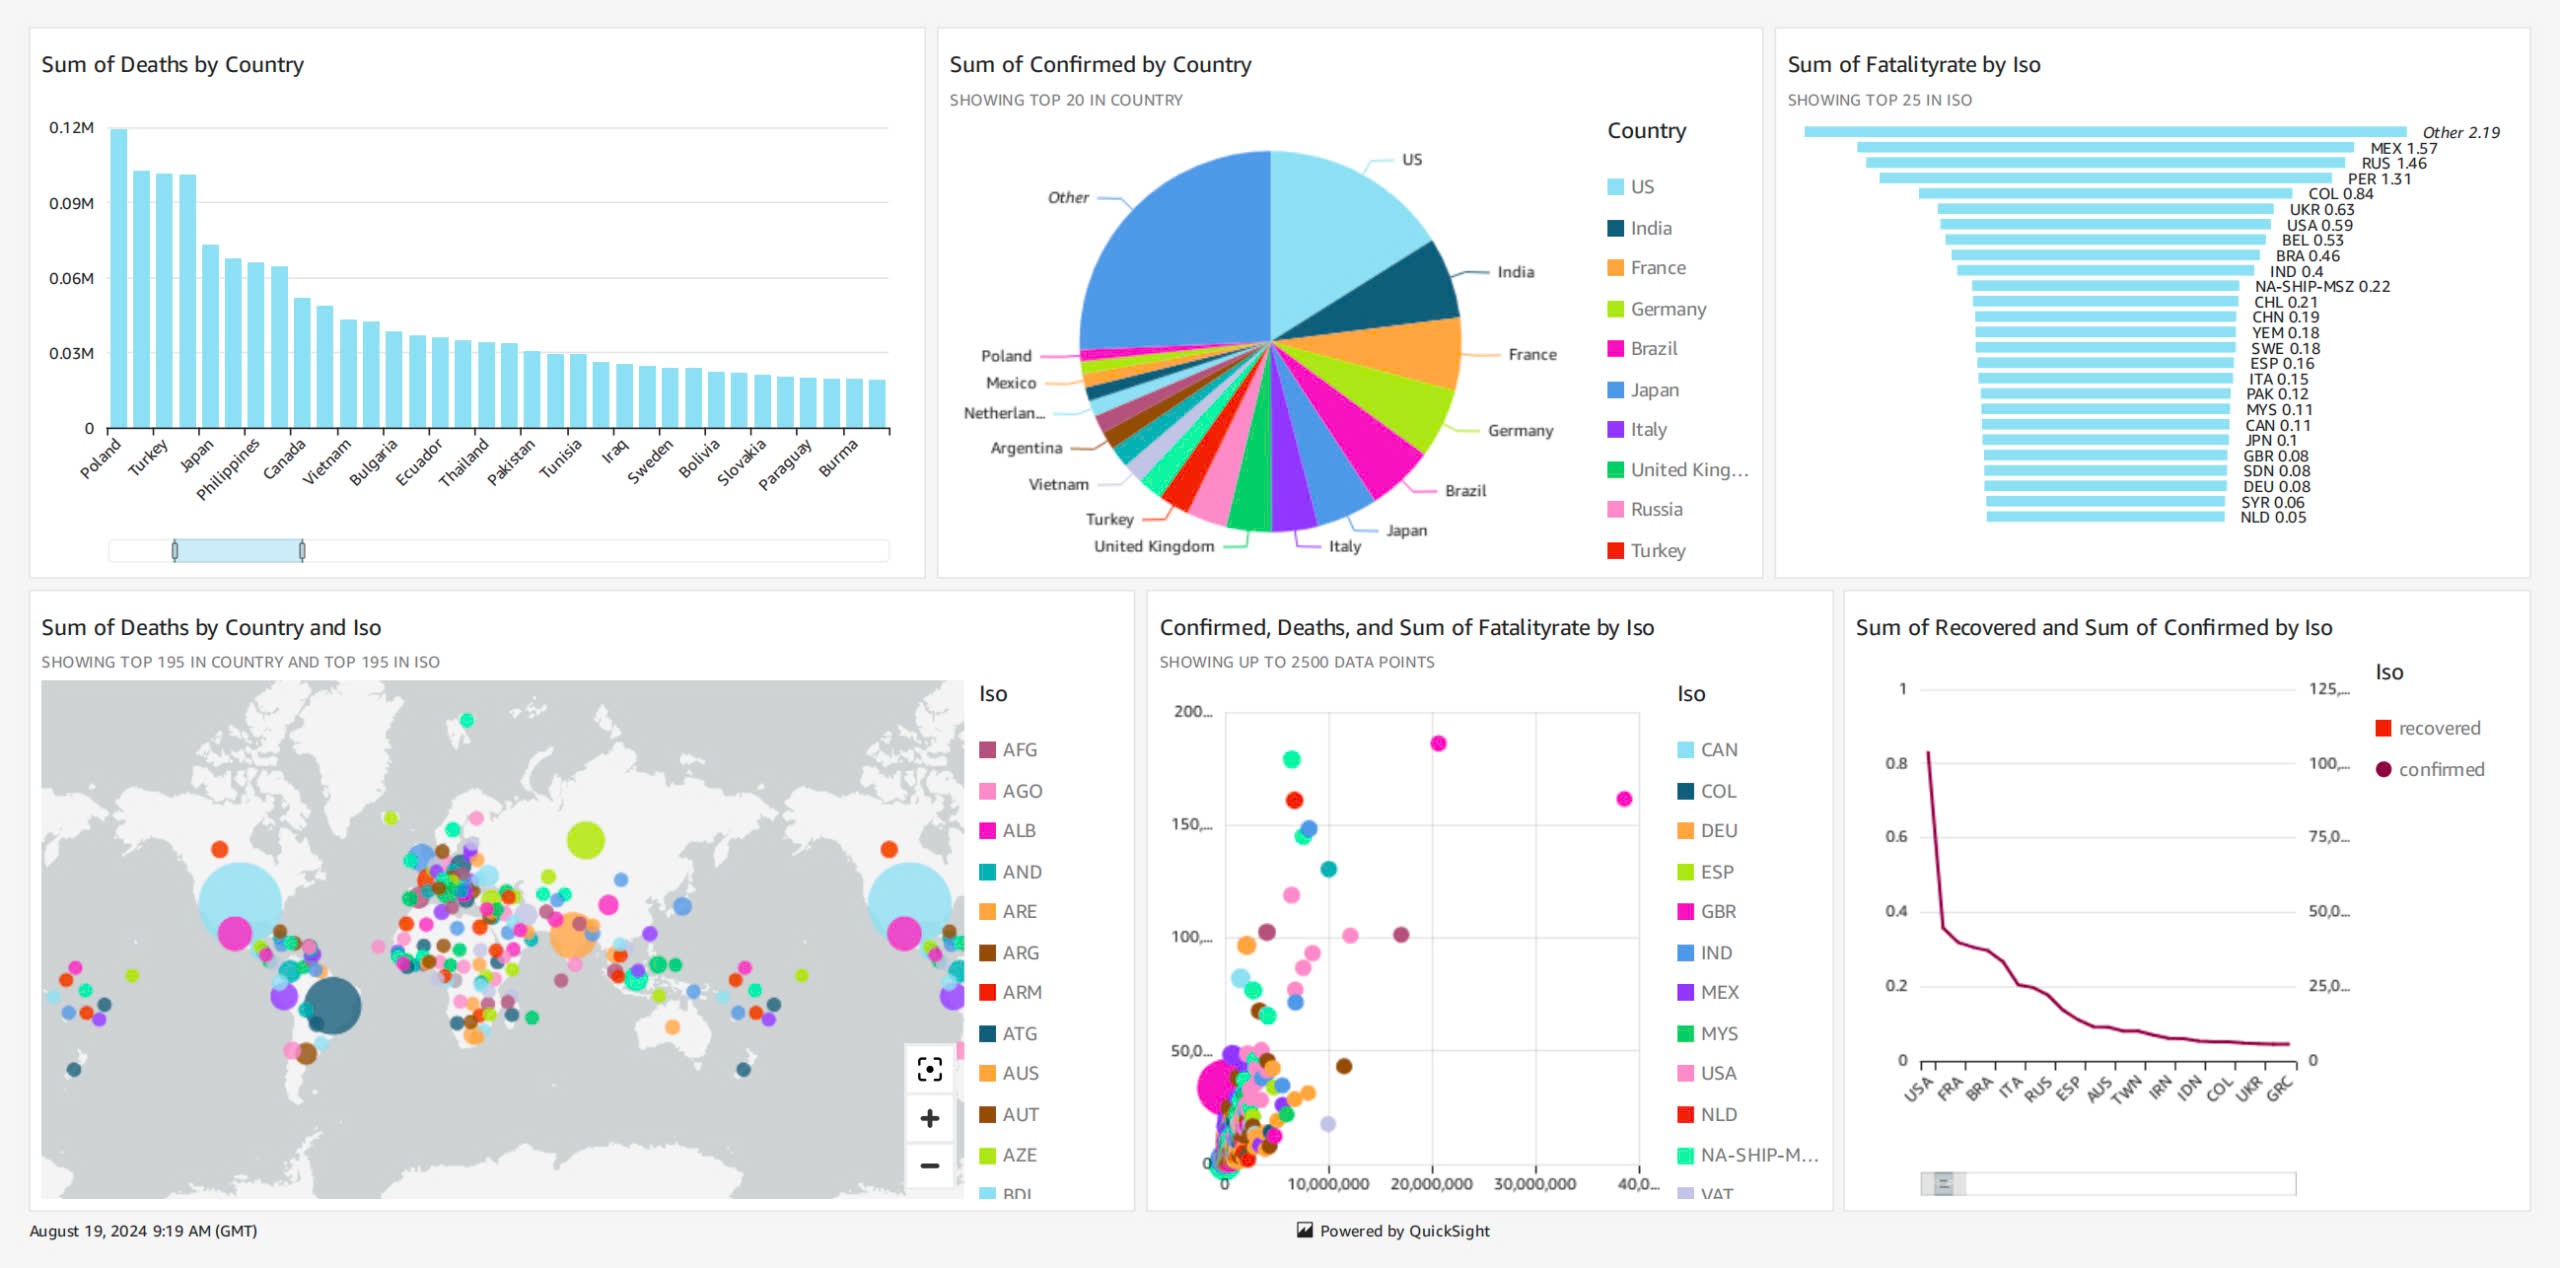Click the Other 2.19 fatality rate bar

pyautogui.click(x=2105, y=132)
